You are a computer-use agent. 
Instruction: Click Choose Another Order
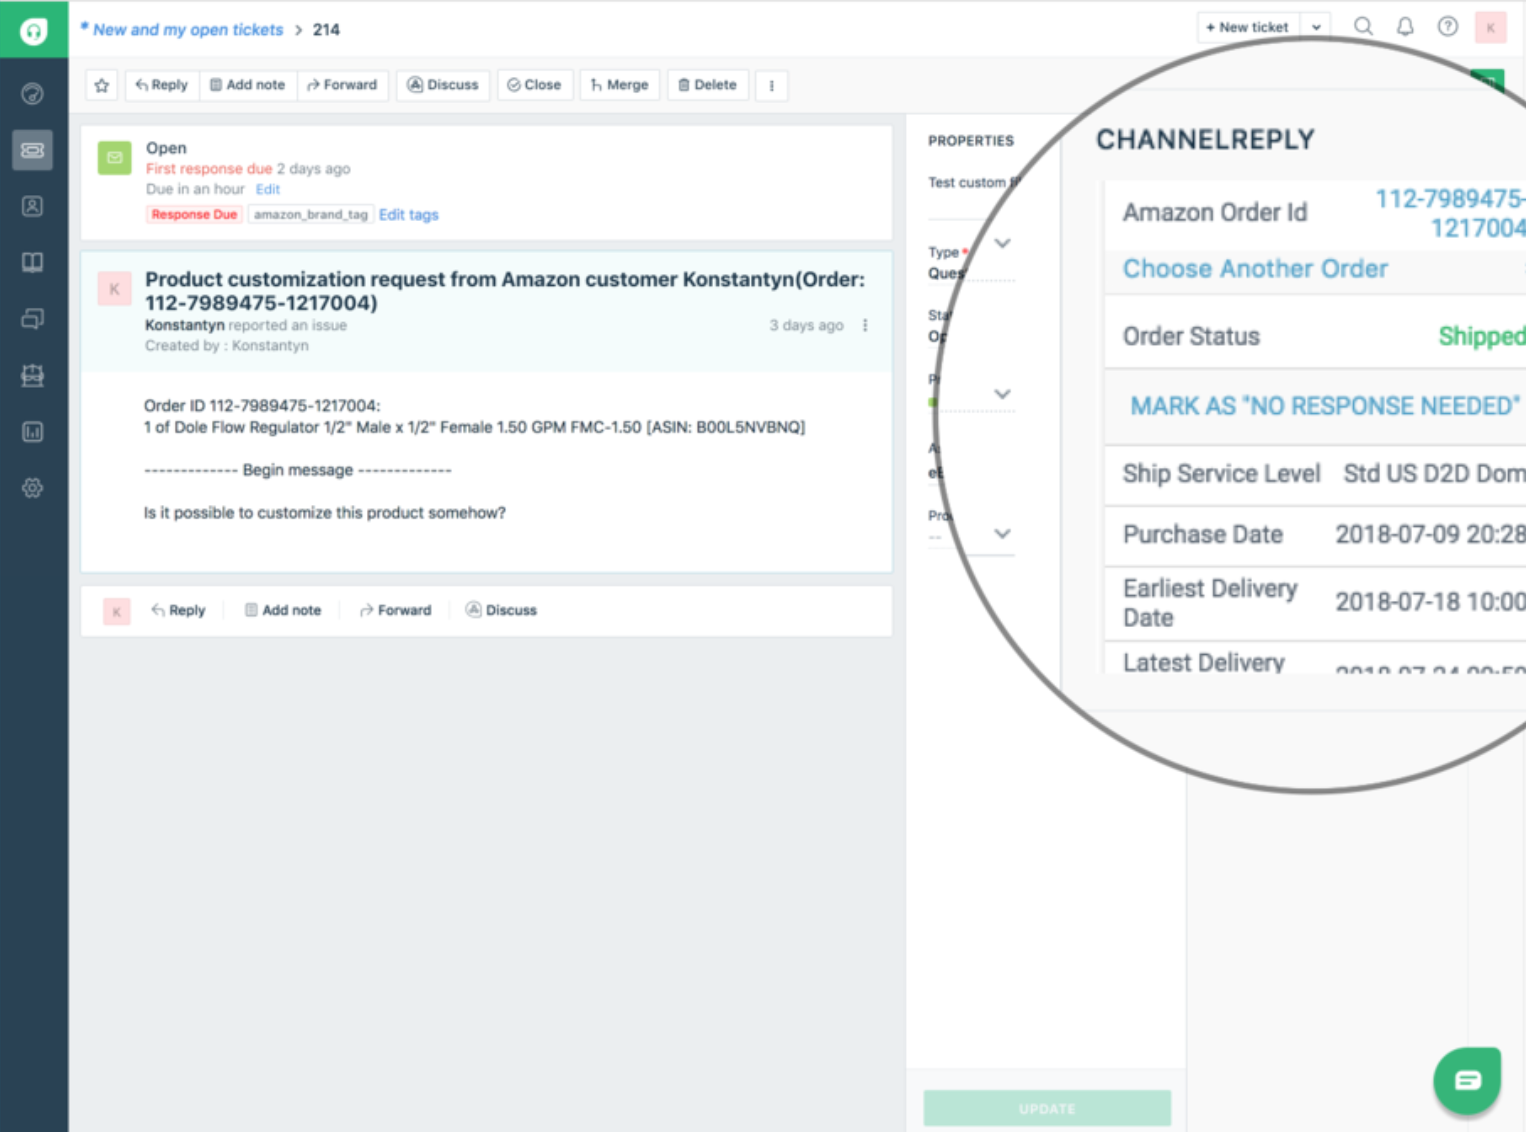(x=1255, y=269)
